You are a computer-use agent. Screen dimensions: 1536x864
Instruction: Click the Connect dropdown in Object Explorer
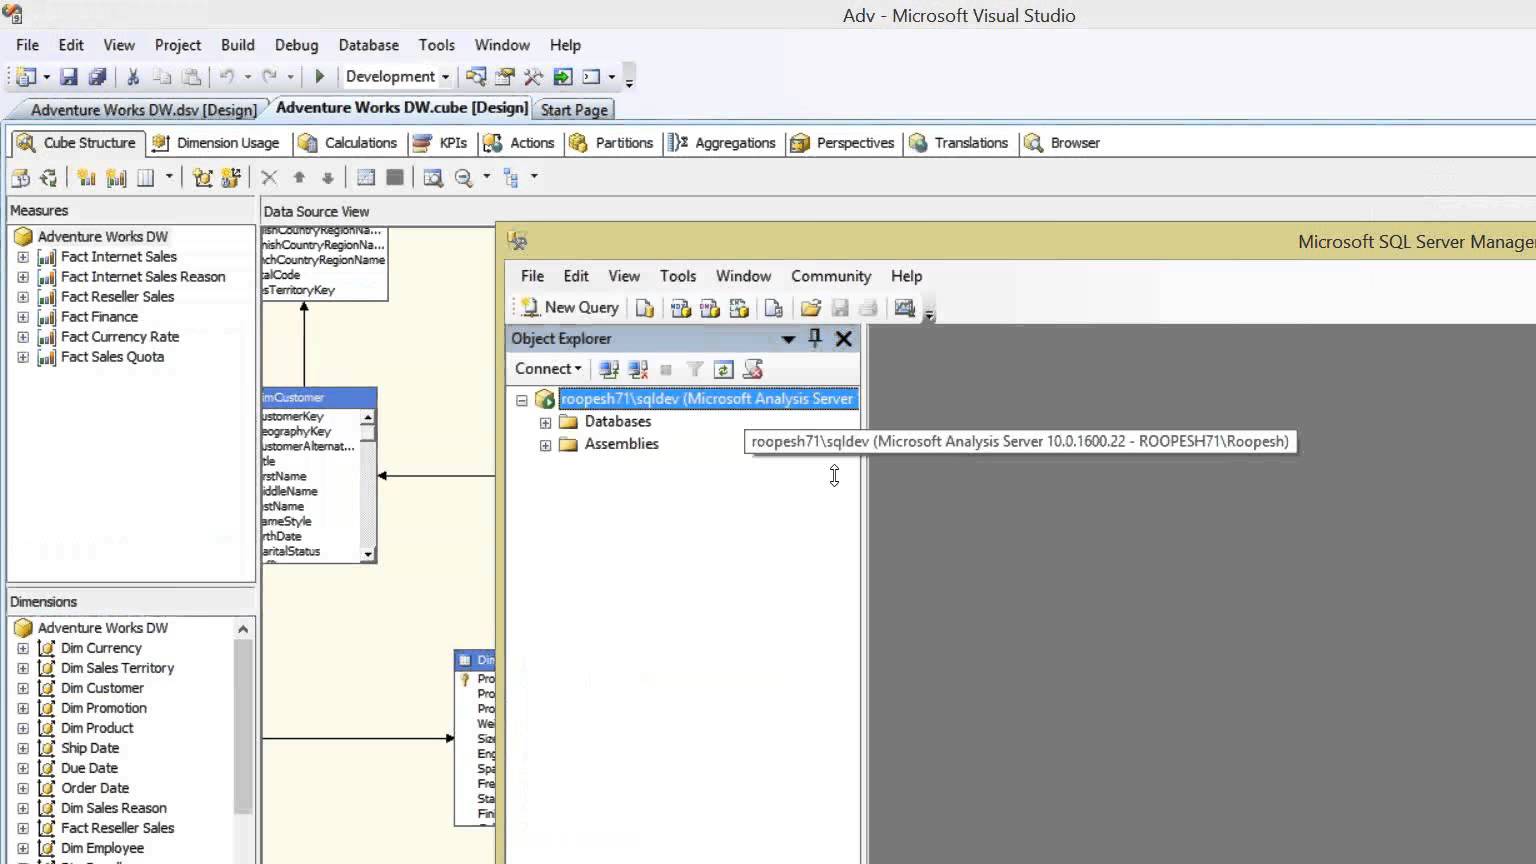pos(547,369)
